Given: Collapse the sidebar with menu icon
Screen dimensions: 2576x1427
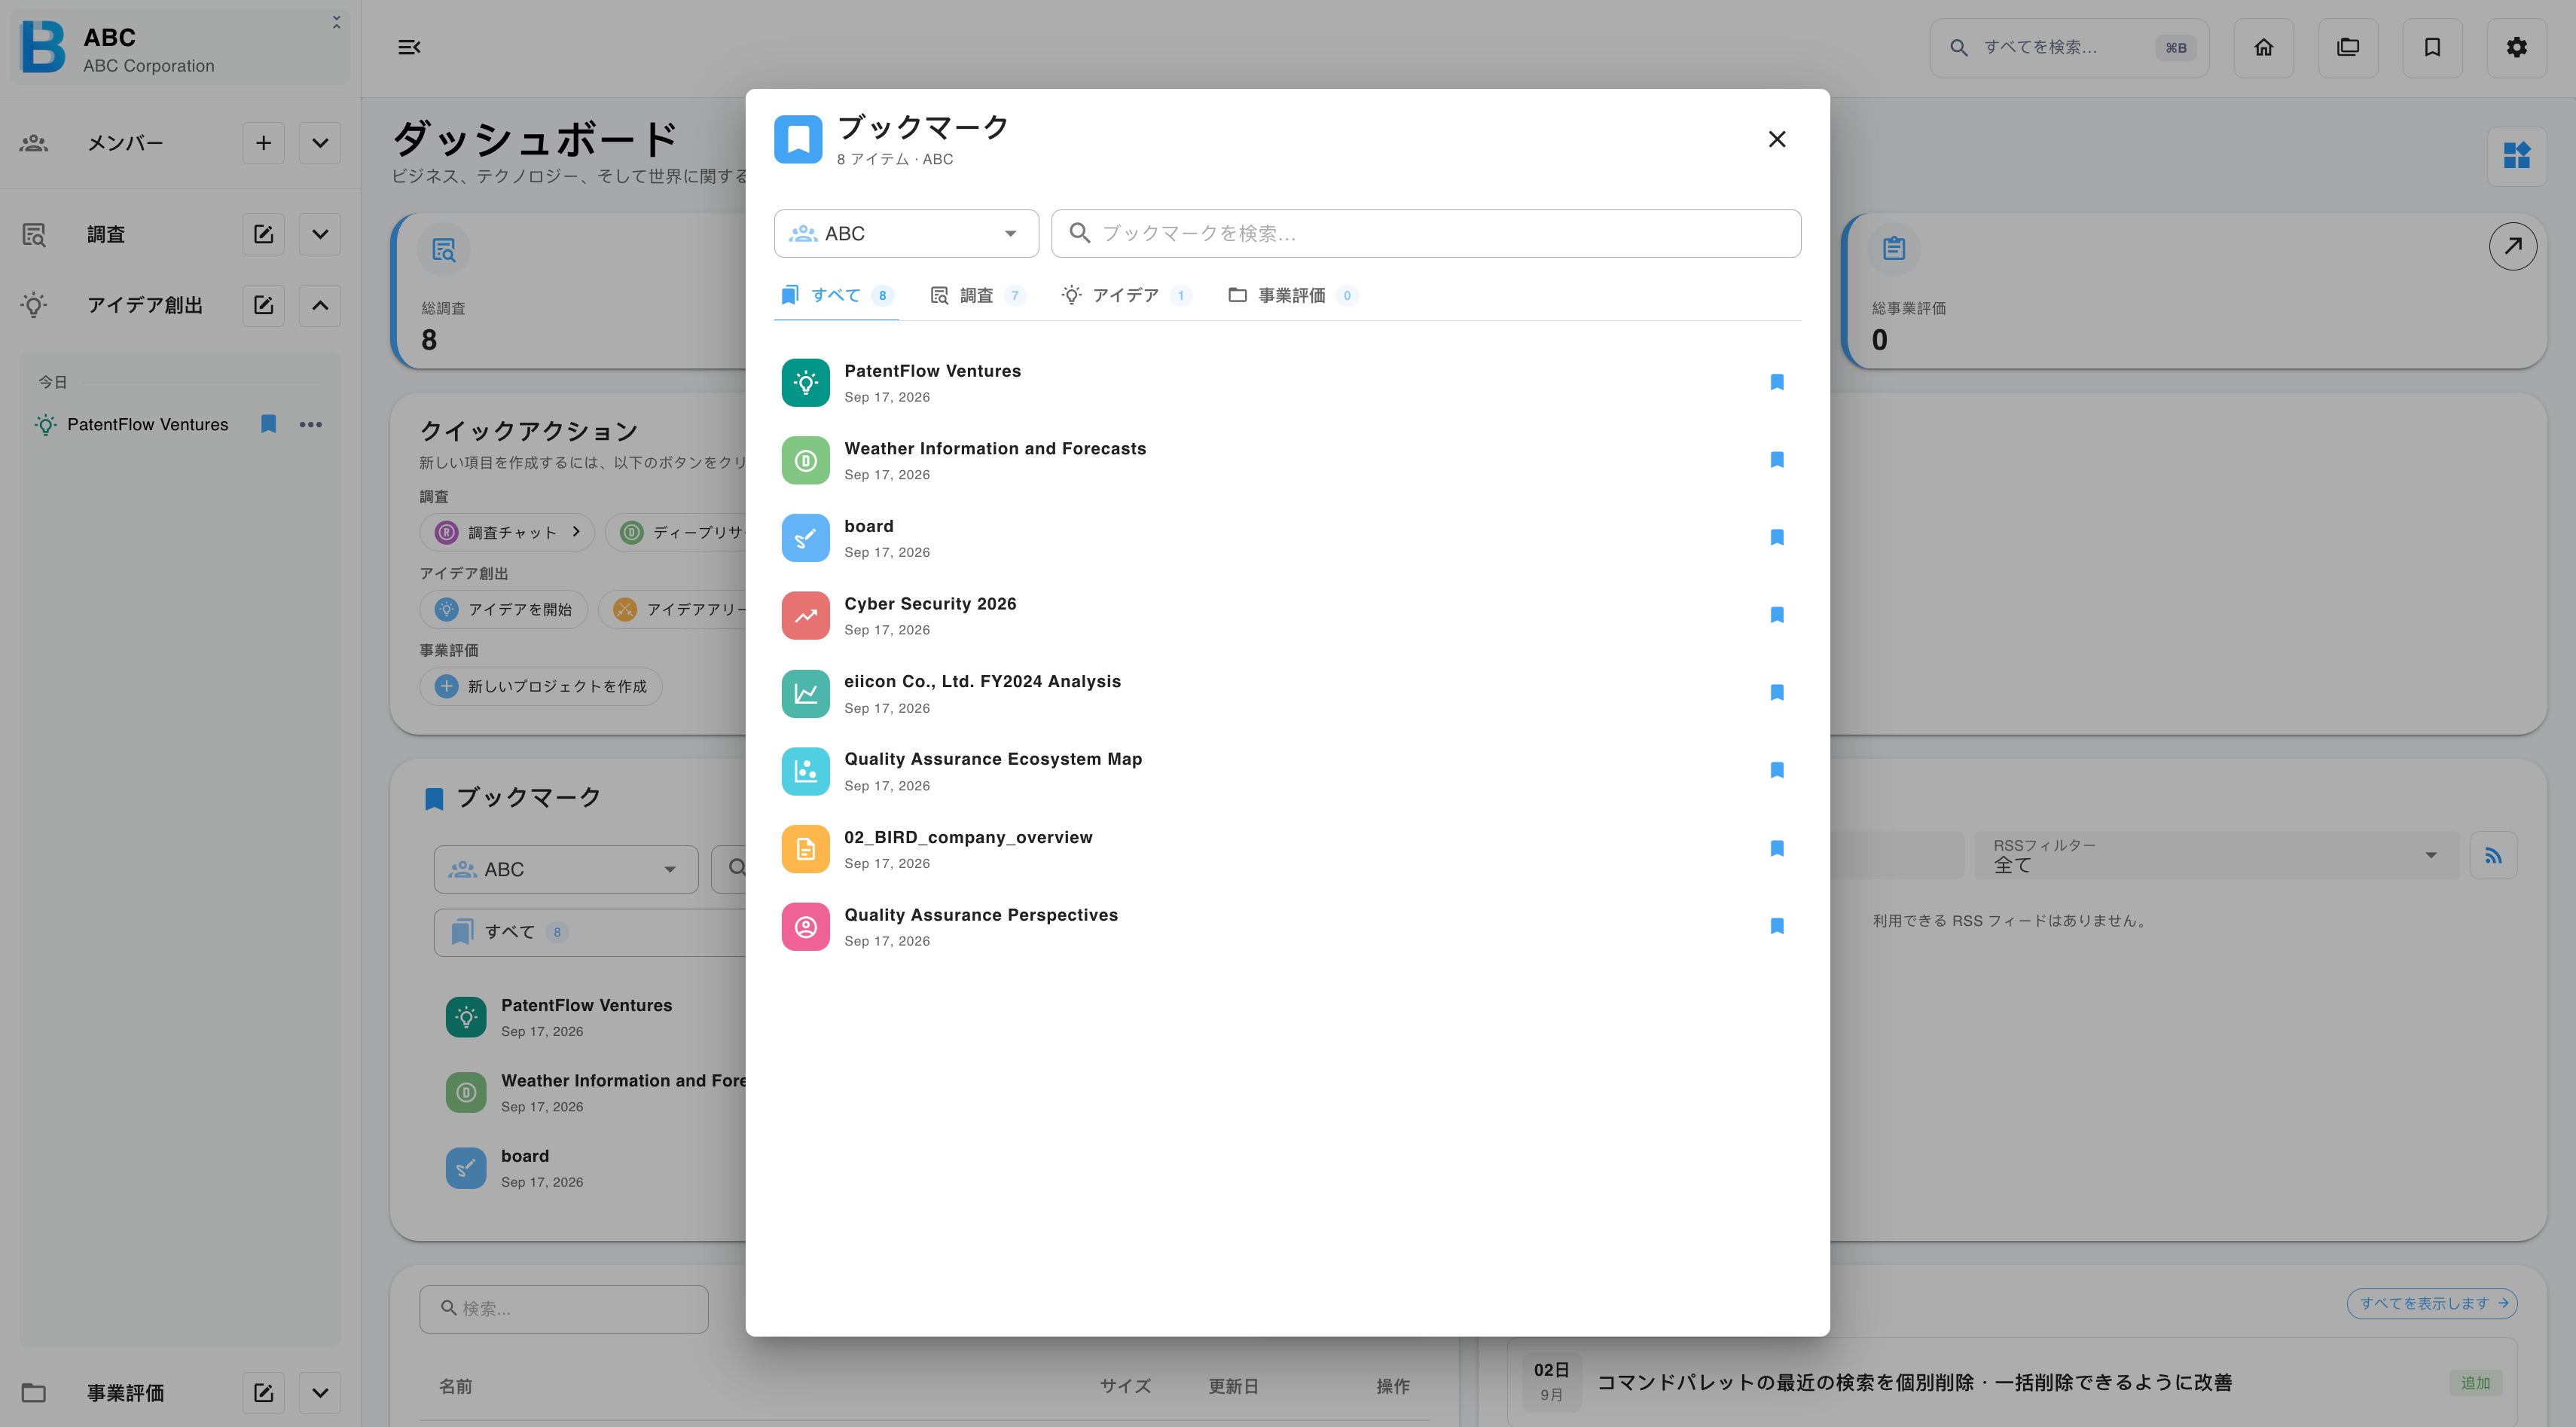Looking at the screenshot, I should [409, 47].
